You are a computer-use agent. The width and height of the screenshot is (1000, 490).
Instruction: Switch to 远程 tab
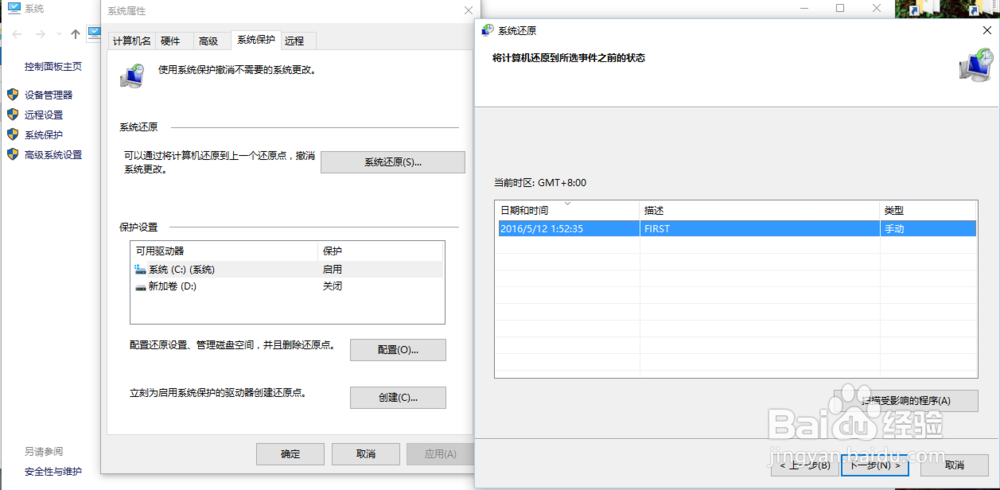[x=294, y=41]
